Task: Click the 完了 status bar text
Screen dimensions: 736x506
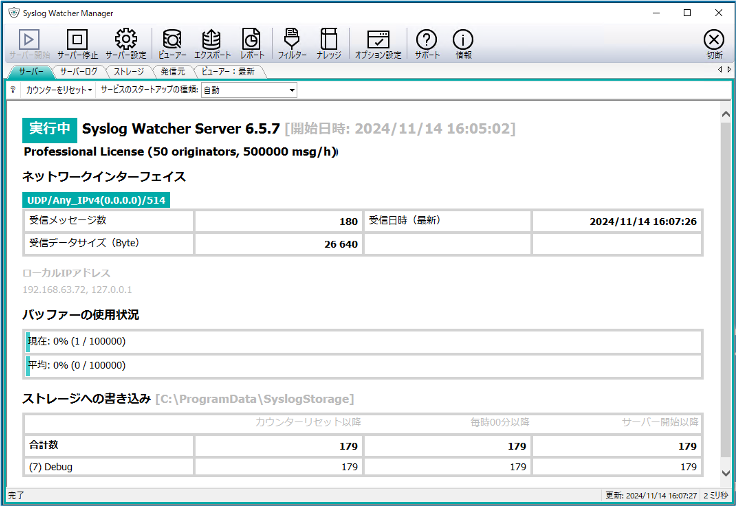Action: (16, 496)
